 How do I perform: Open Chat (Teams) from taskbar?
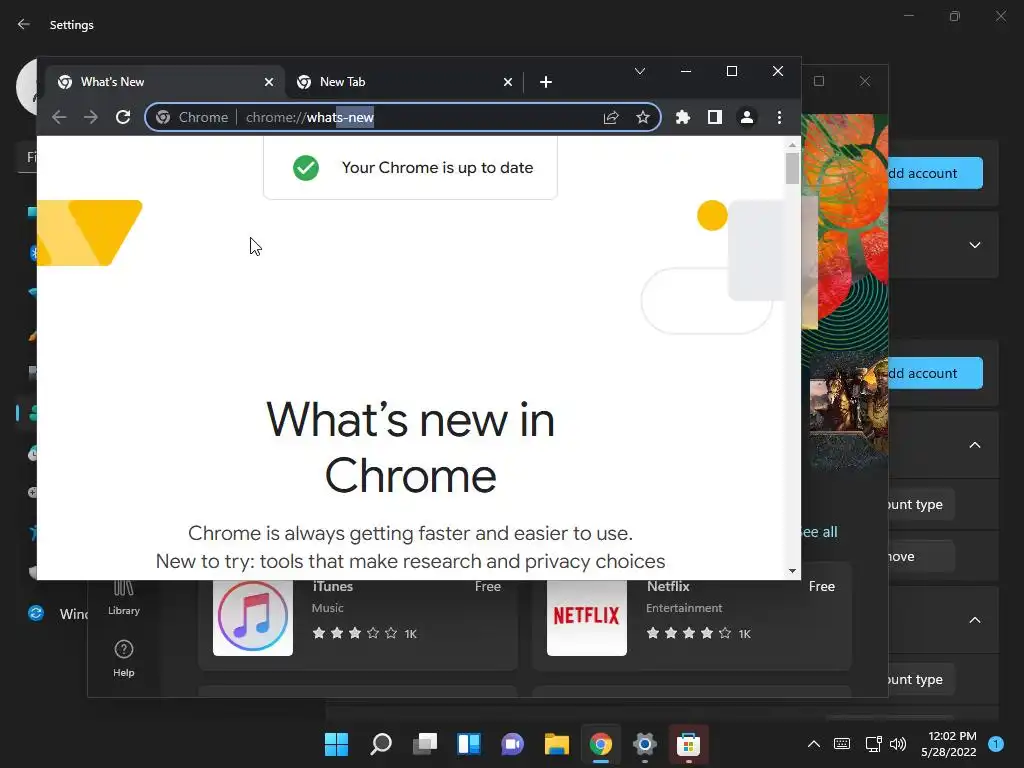coord(513,744)
